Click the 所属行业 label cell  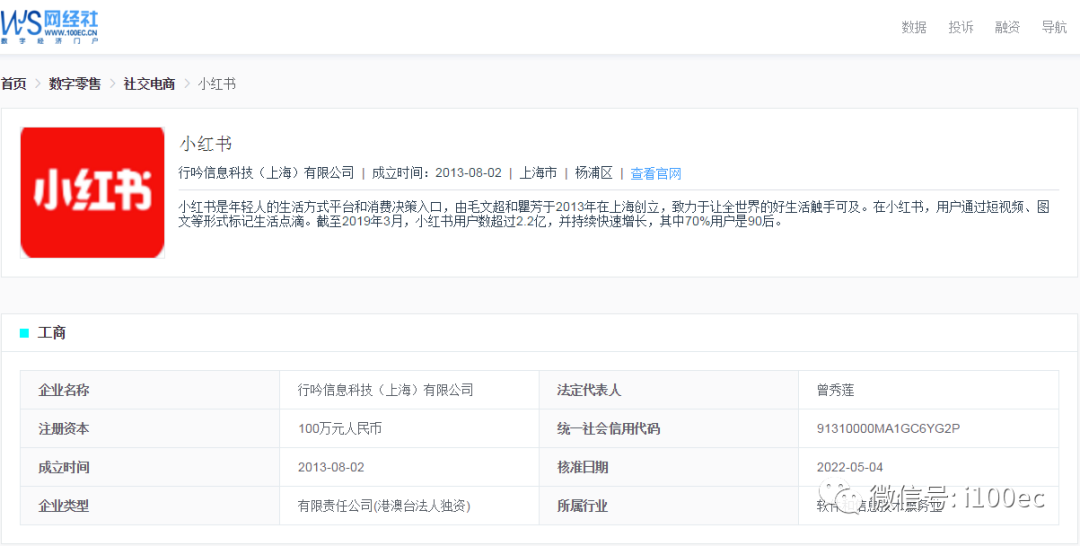[x=669, y=505]
